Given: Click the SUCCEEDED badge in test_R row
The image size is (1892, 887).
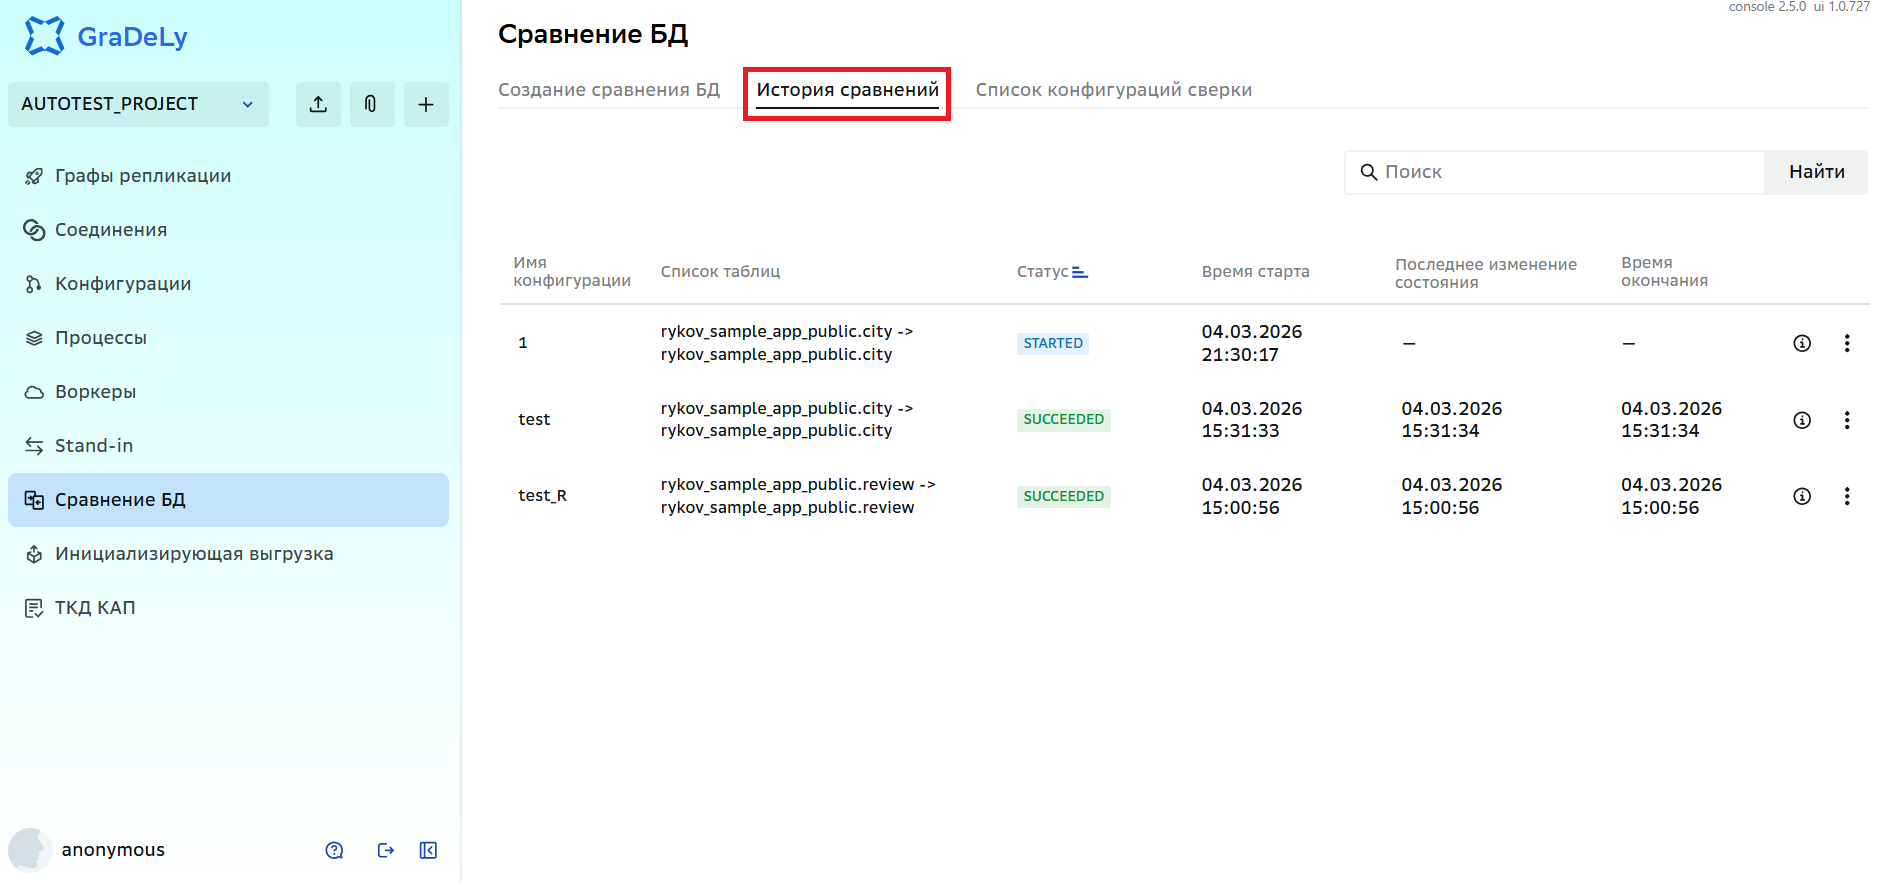Looking at the screenshot, I should pos(1064,496).
